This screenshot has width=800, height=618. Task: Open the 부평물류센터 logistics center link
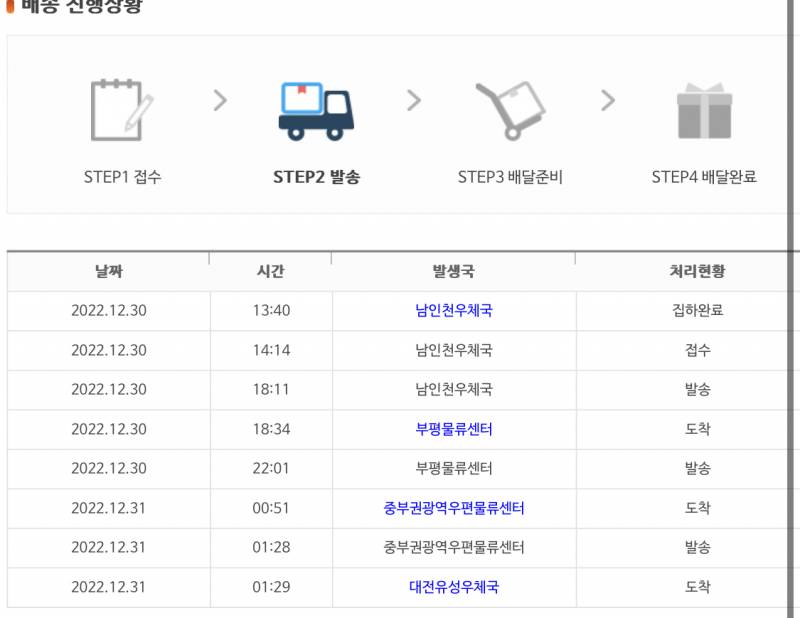point(452,429)
